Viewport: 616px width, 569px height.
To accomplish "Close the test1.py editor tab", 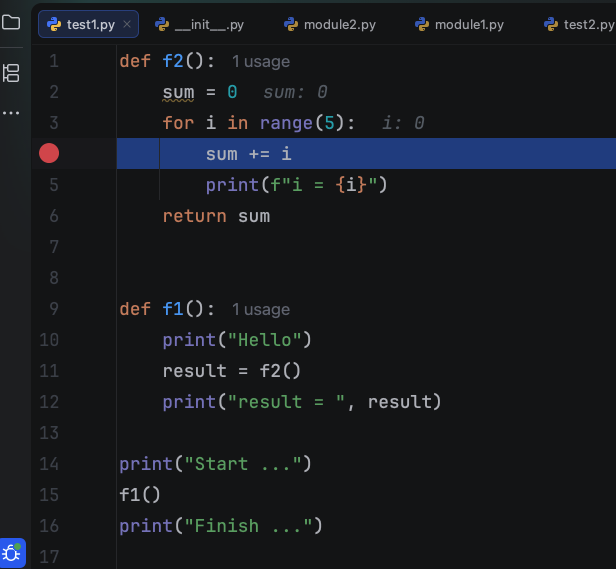I will point(127,24).
